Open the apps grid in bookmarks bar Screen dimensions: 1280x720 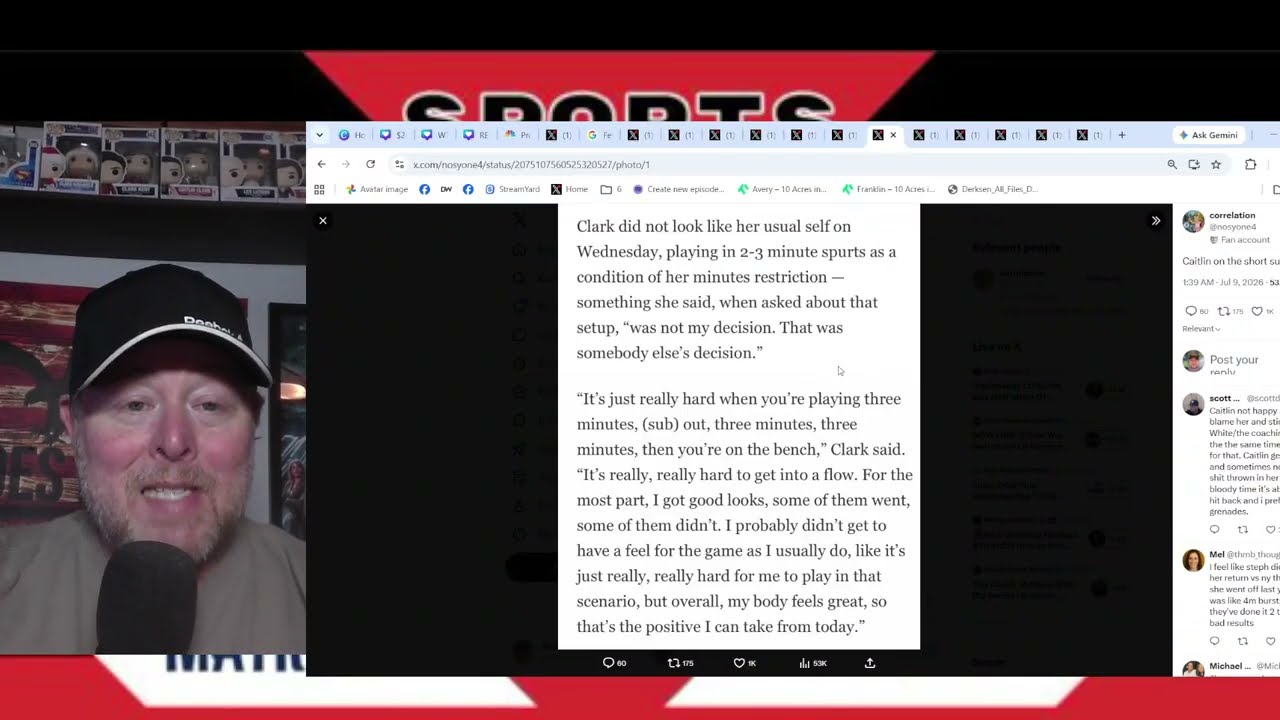319,189
